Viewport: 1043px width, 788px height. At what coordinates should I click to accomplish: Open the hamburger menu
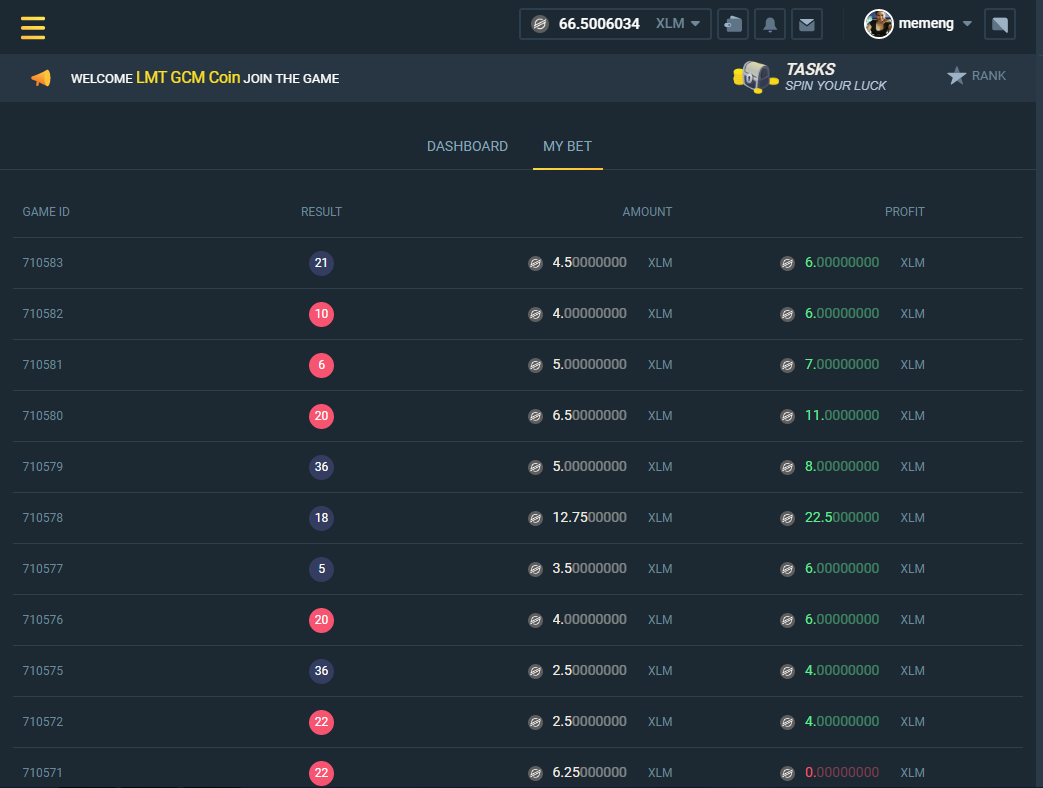[33, 26]
